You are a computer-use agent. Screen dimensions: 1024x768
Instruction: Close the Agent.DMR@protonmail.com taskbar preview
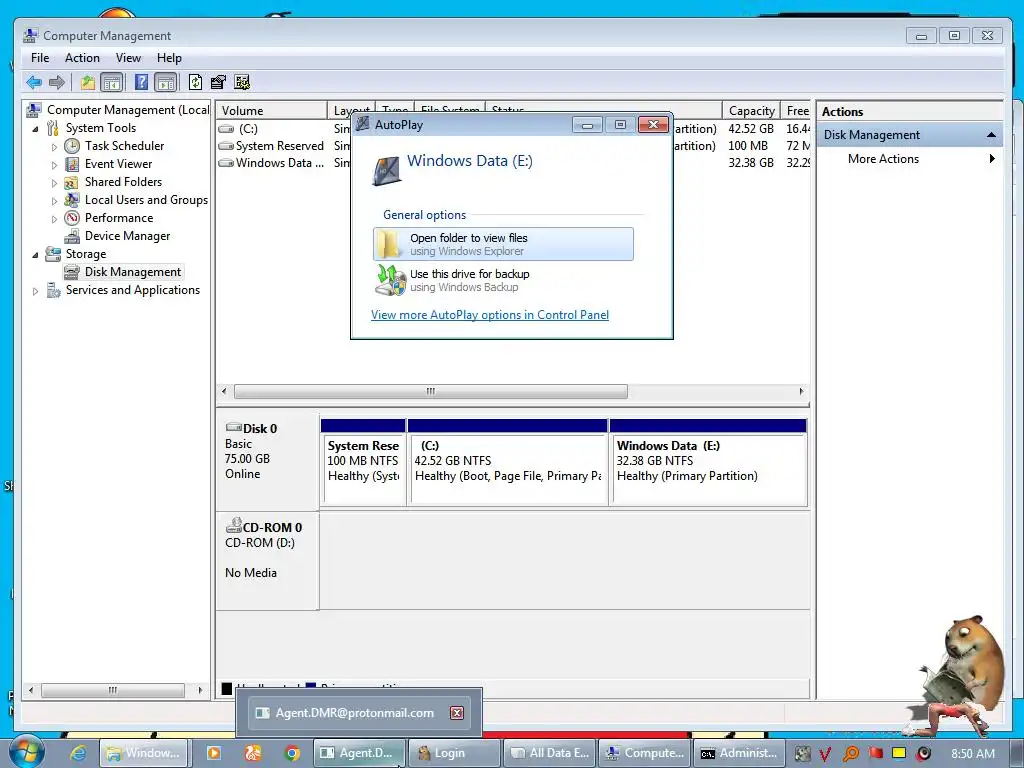tap(457, 713)
